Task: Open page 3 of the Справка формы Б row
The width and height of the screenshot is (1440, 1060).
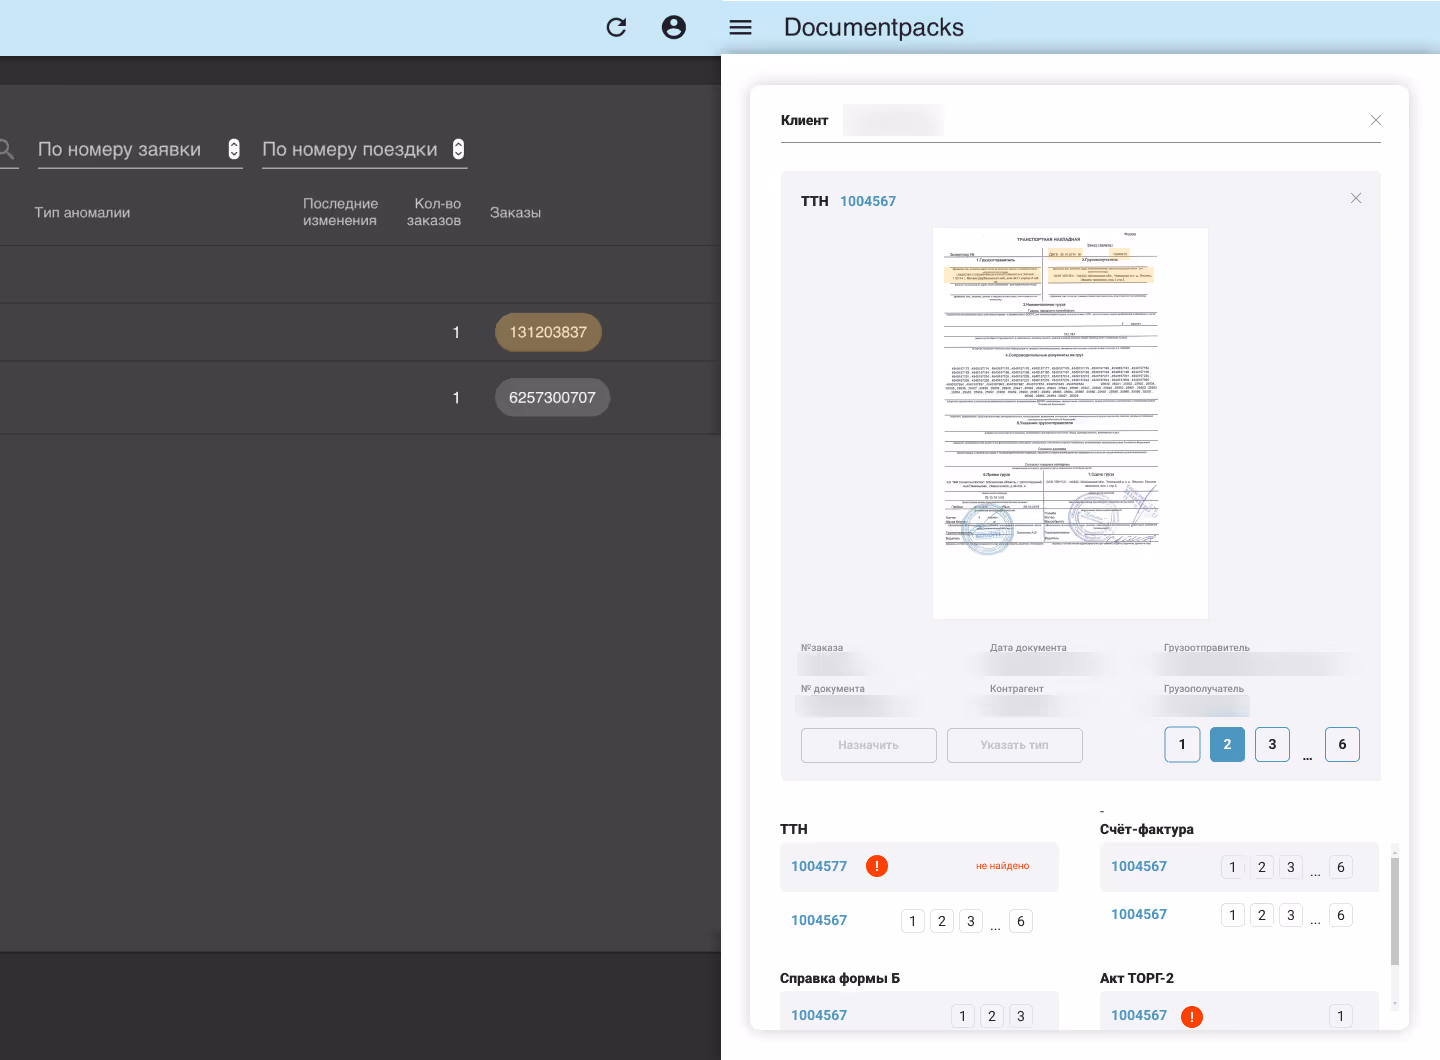Action: coord(1021,1016)
